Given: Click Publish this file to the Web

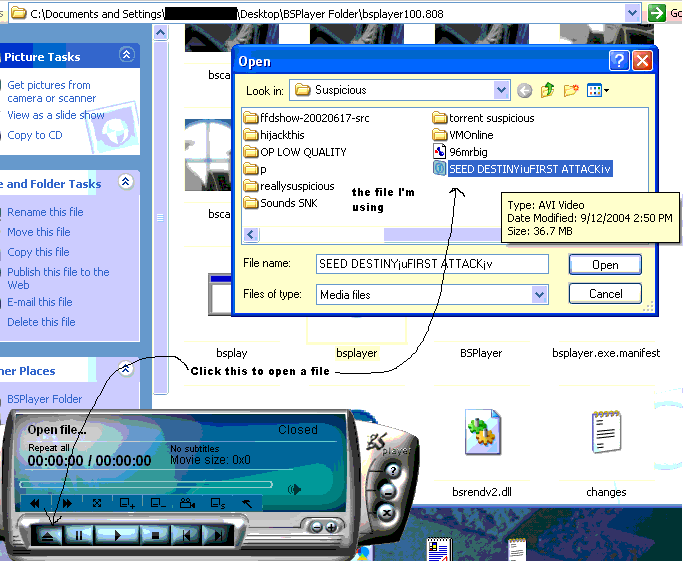Looking at the screenshot, I should (x=58, y=278).
